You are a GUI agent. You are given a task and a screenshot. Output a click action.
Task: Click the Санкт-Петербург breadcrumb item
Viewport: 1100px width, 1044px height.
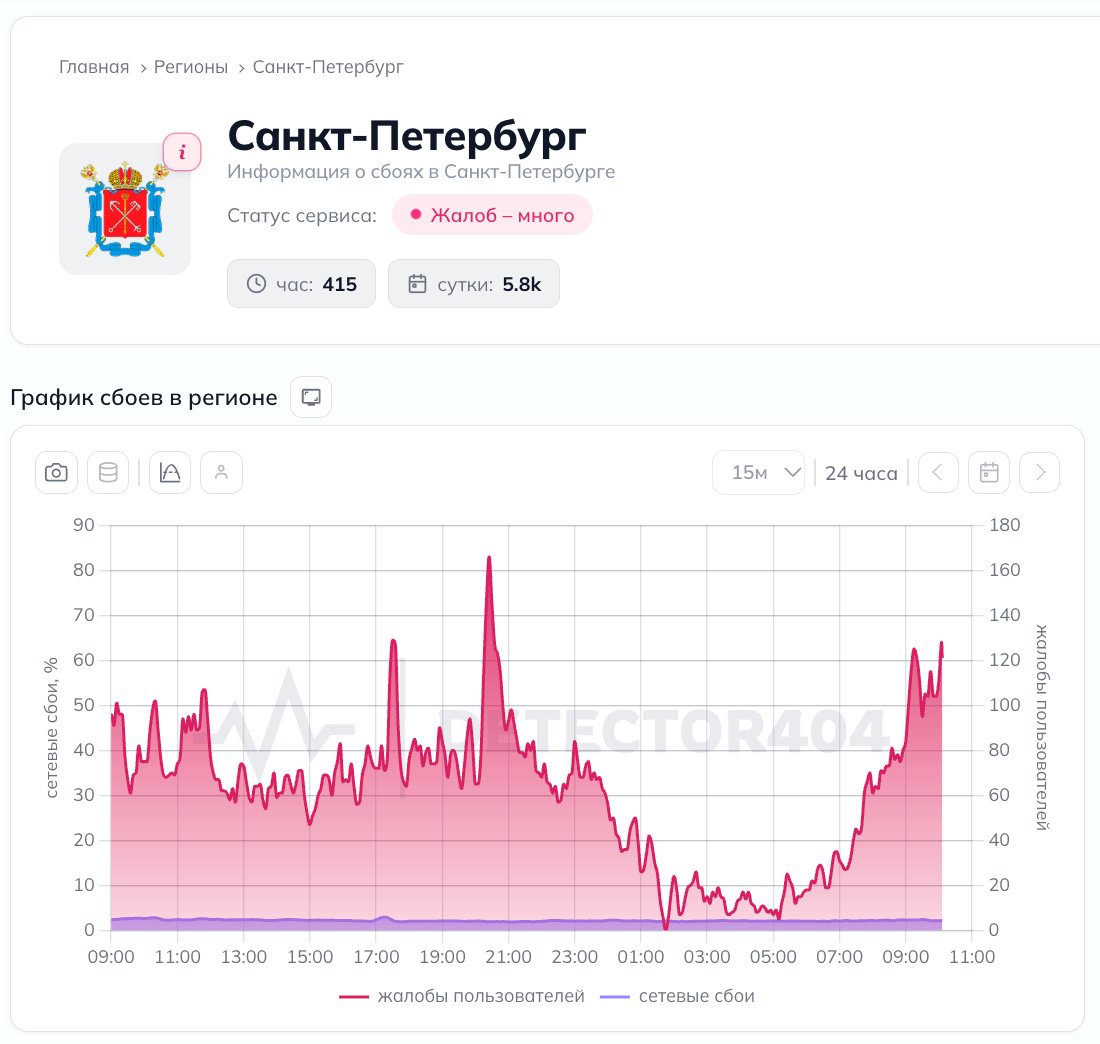click(328, 67)
